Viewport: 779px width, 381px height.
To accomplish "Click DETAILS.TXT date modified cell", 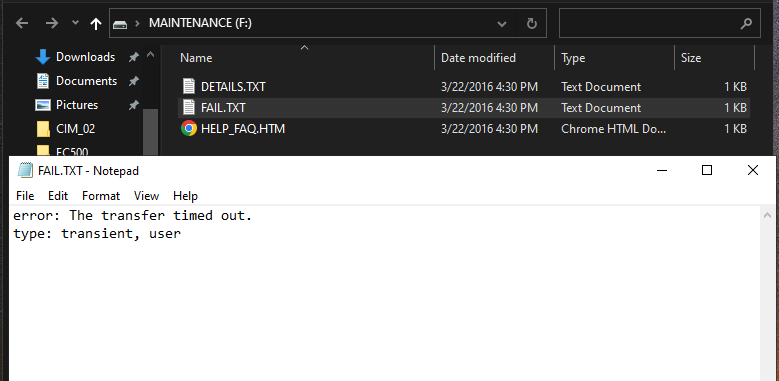I will (x=489, y=87).
